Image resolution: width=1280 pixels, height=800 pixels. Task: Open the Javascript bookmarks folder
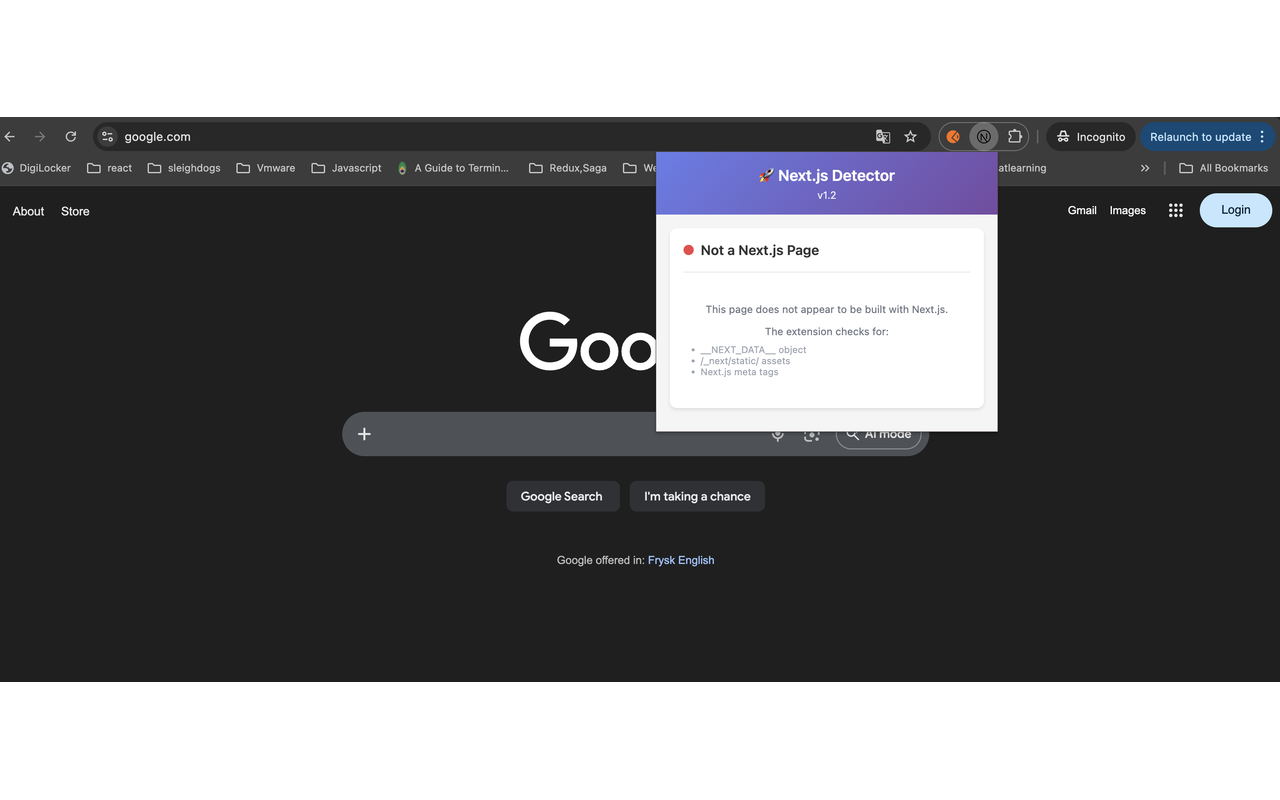(347, 168)
